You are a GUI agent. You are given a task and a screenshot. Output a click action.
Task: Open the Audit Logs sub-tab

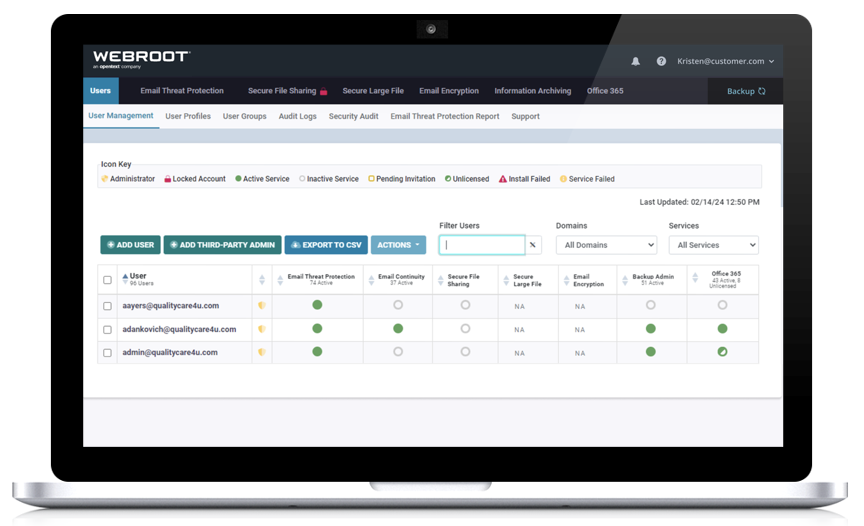tap(298, 116)
